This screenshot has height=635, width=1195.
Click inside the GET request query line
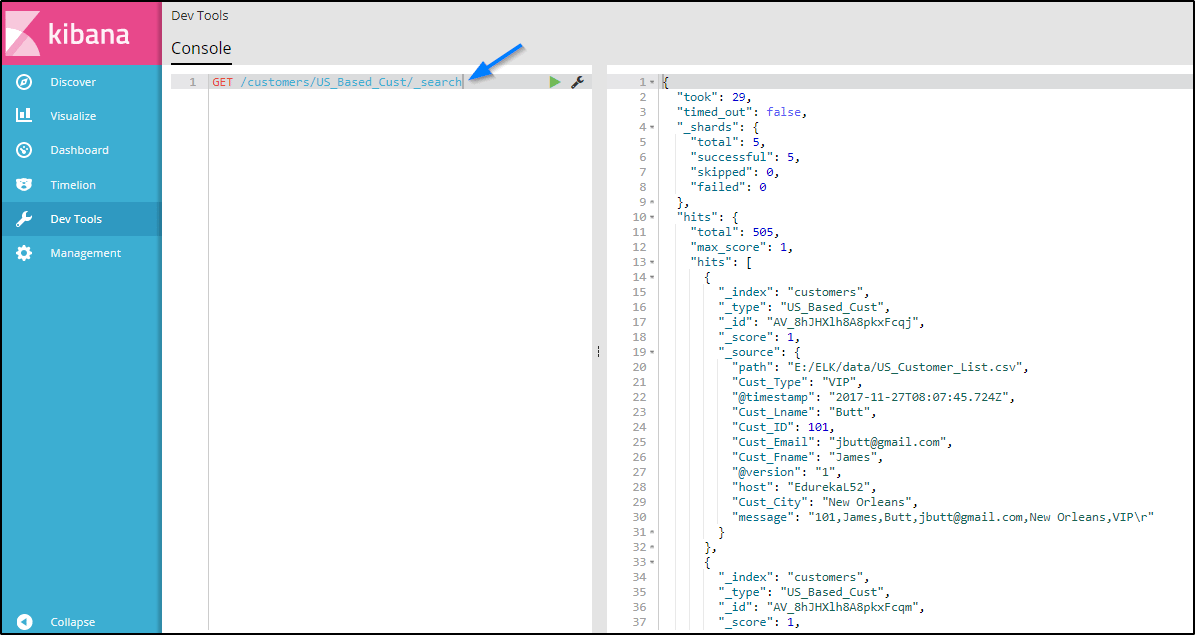tap(336, 82)
